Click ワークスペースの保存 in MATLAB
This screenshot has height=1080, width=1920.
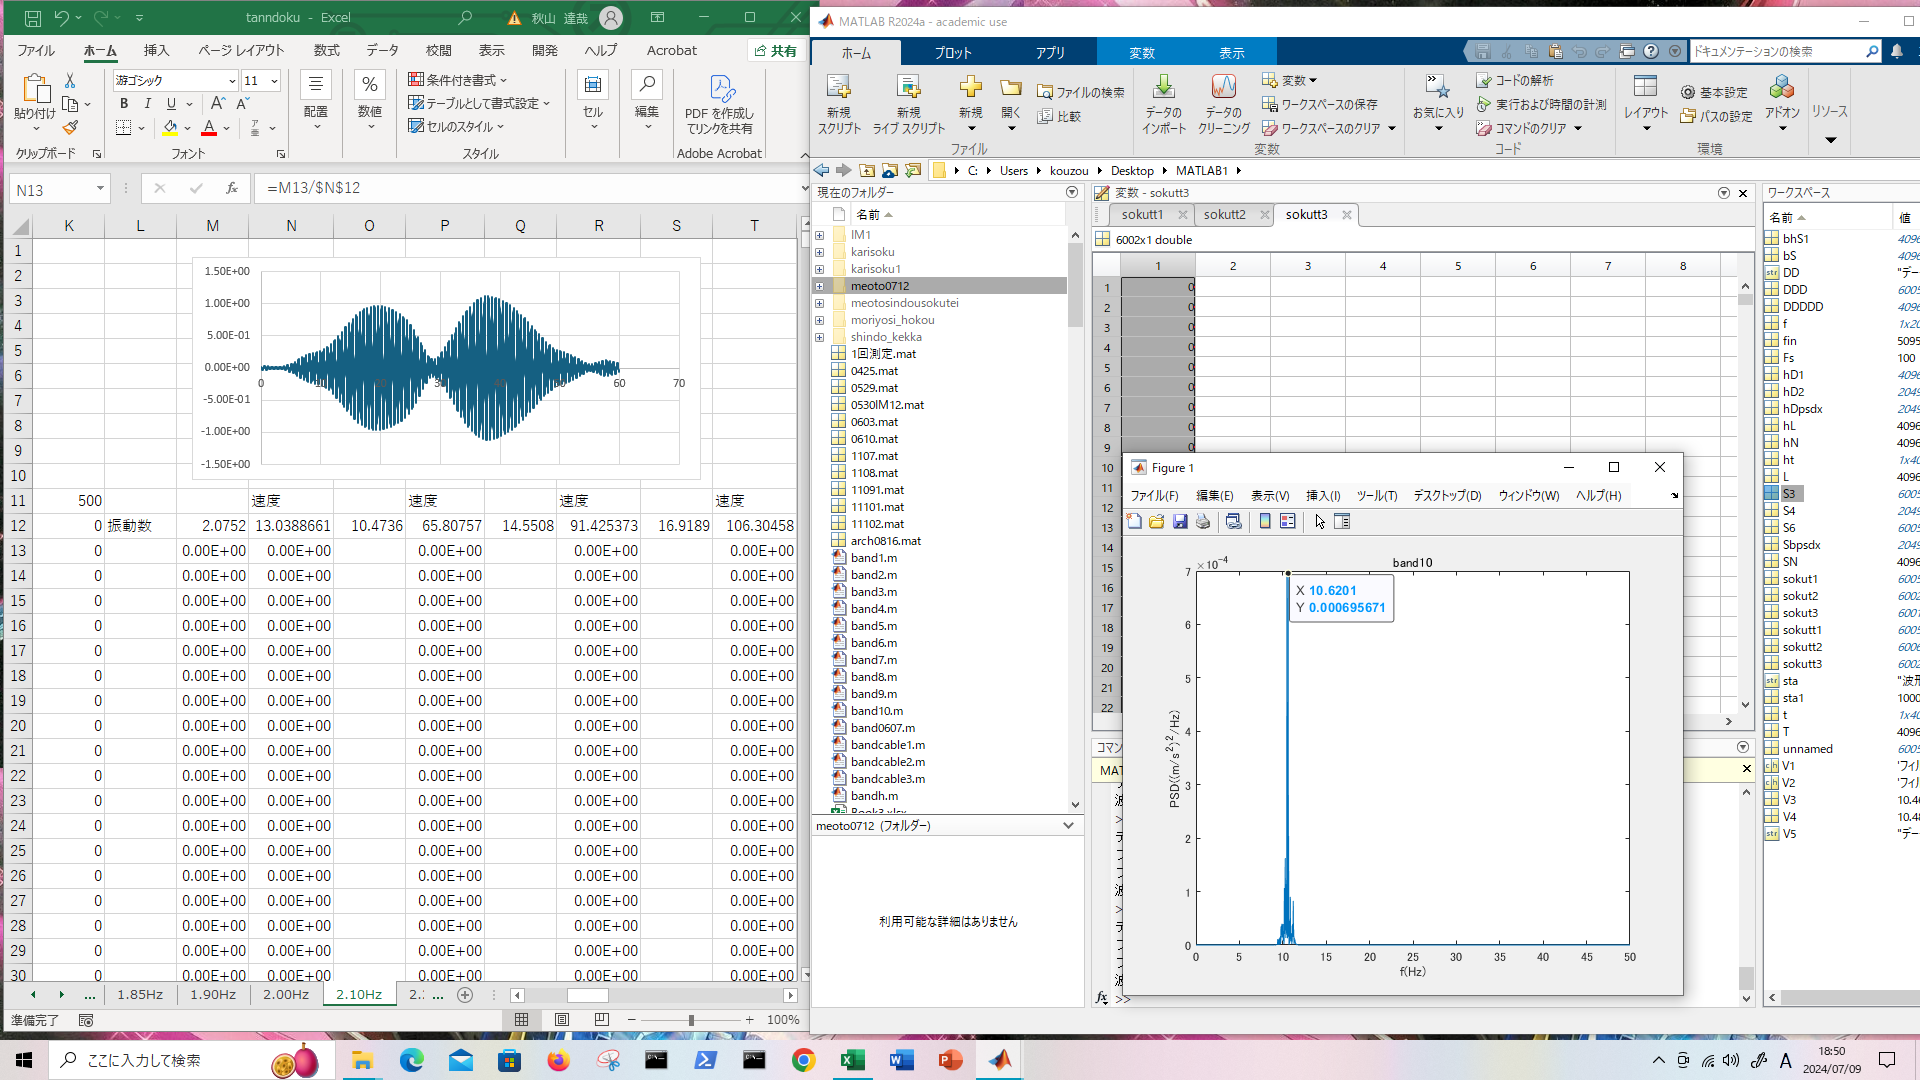1320,104
